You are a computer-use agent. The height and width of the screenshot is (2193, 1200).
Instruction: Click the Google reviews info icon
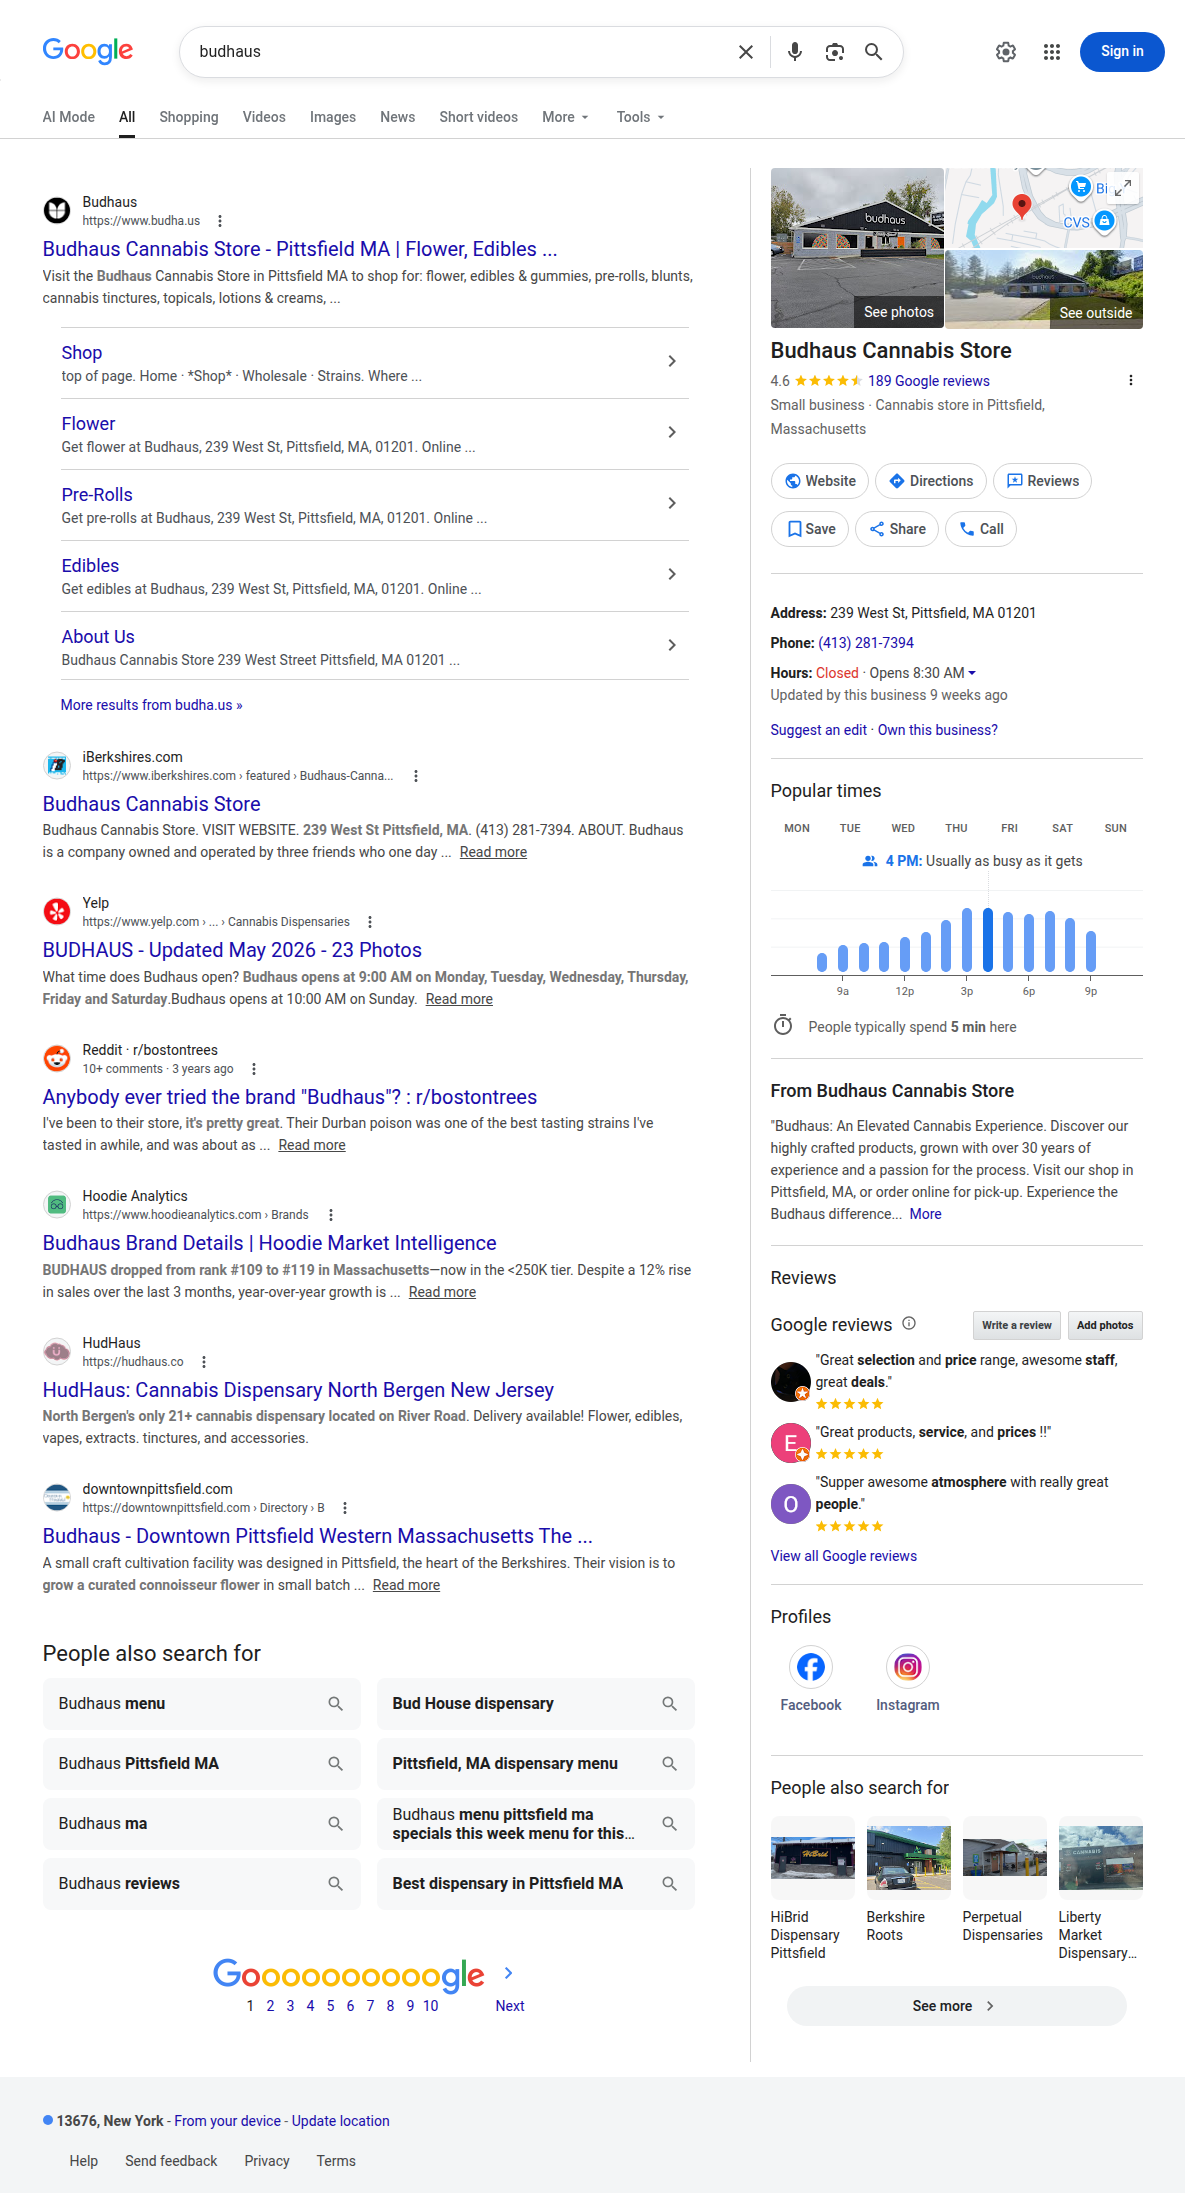point(909,1323)
